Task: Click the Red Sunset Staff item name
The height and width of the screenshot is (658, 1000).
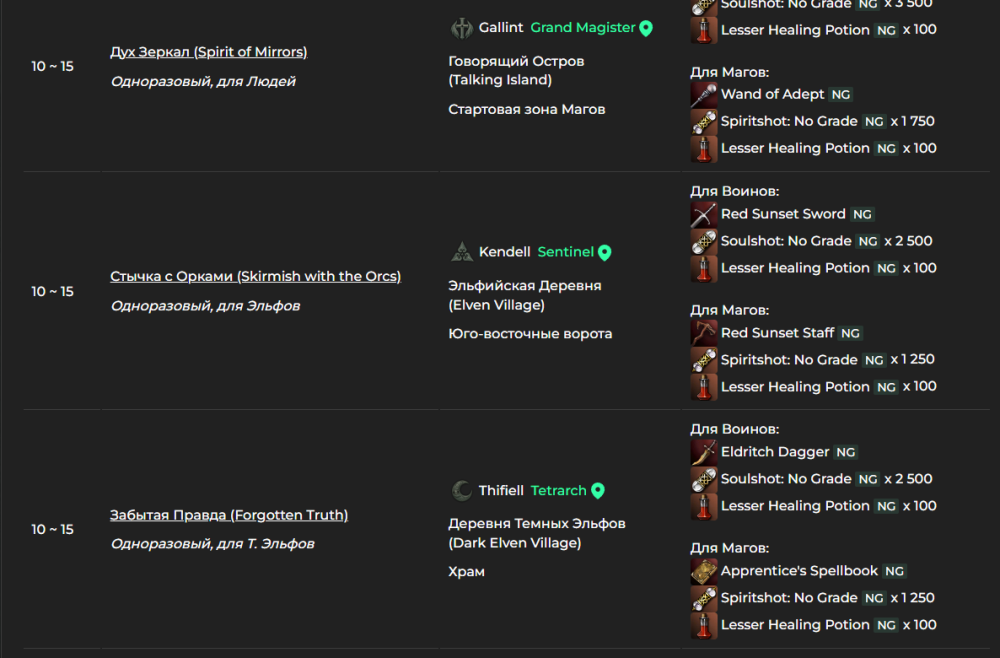Action: coord(777,333)
